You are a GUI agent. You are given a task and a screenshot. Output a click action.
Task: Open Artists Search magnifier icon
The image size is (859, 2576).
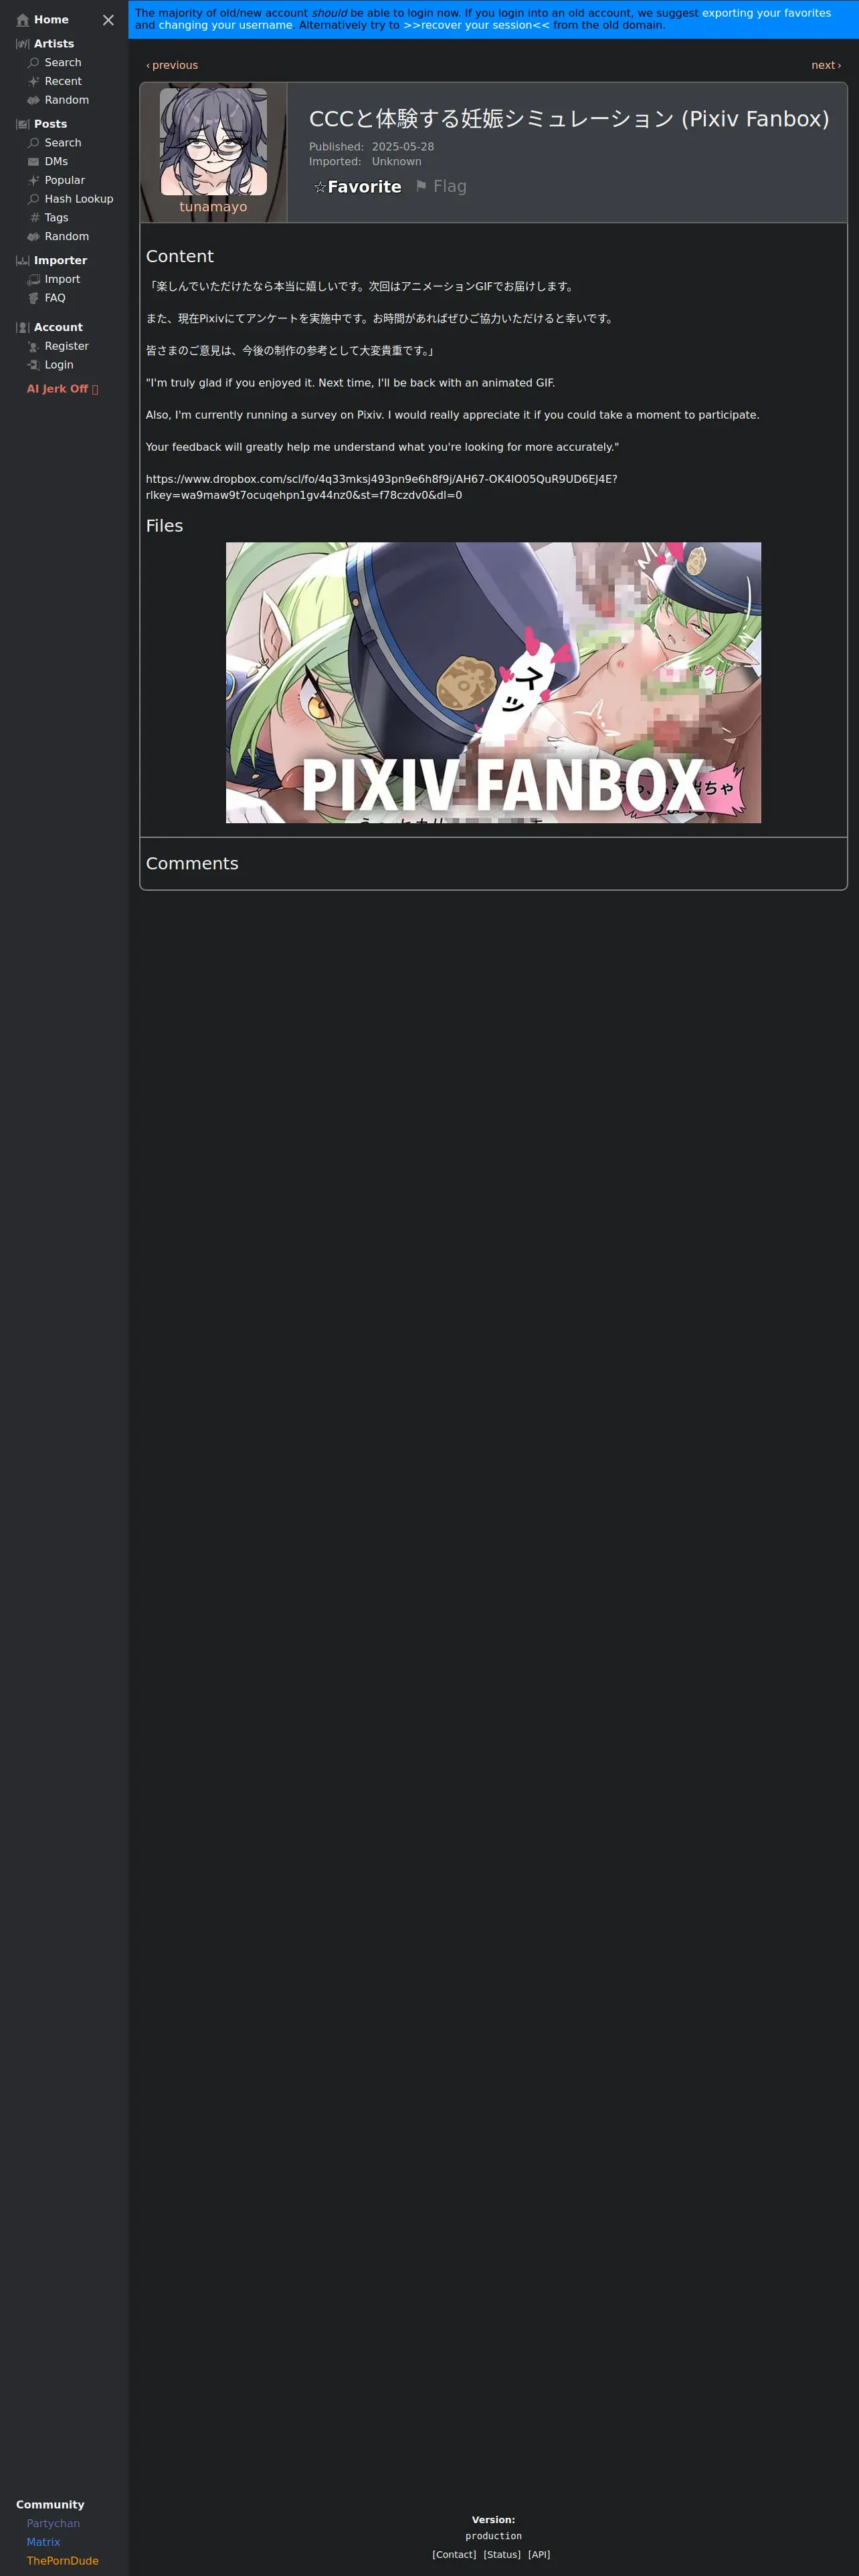click(33, 63)
